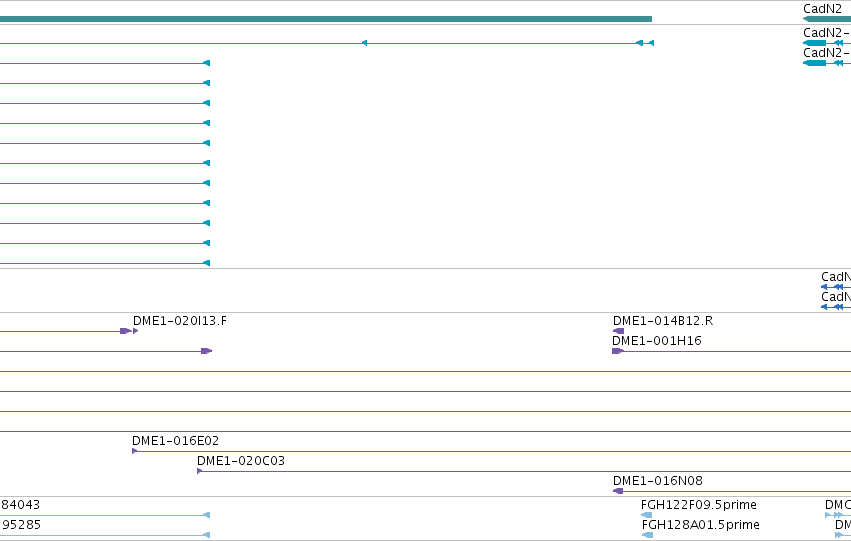Click the purple block starting DME1-016N08
The width and height of the screenshot is (851, 541).
pyautogui.click(x=618, y=491)
